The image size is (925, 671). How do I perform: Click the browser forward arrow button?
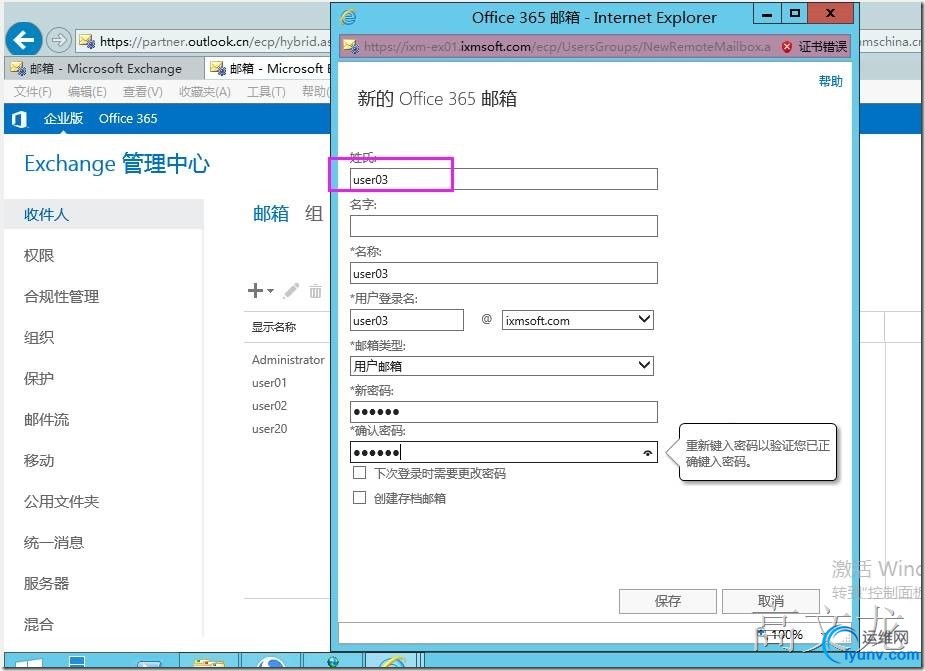(58, 40)
